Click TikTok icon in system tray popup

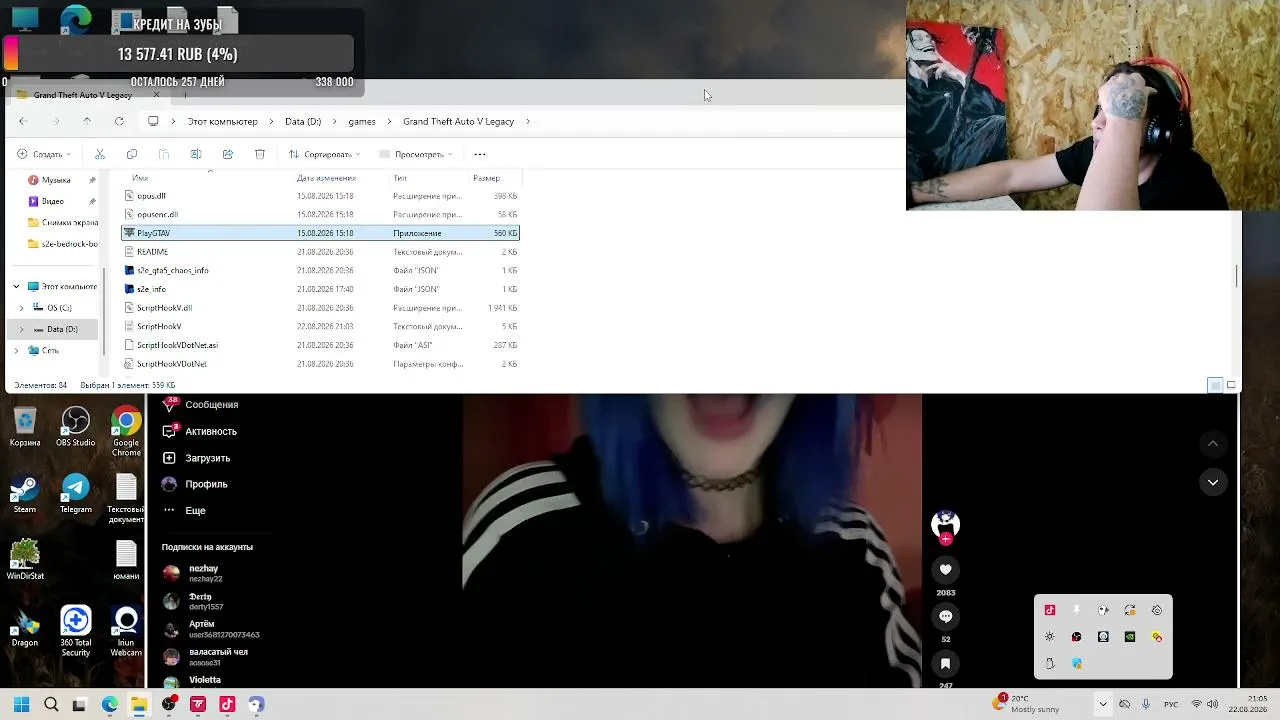click(1050, 610)
